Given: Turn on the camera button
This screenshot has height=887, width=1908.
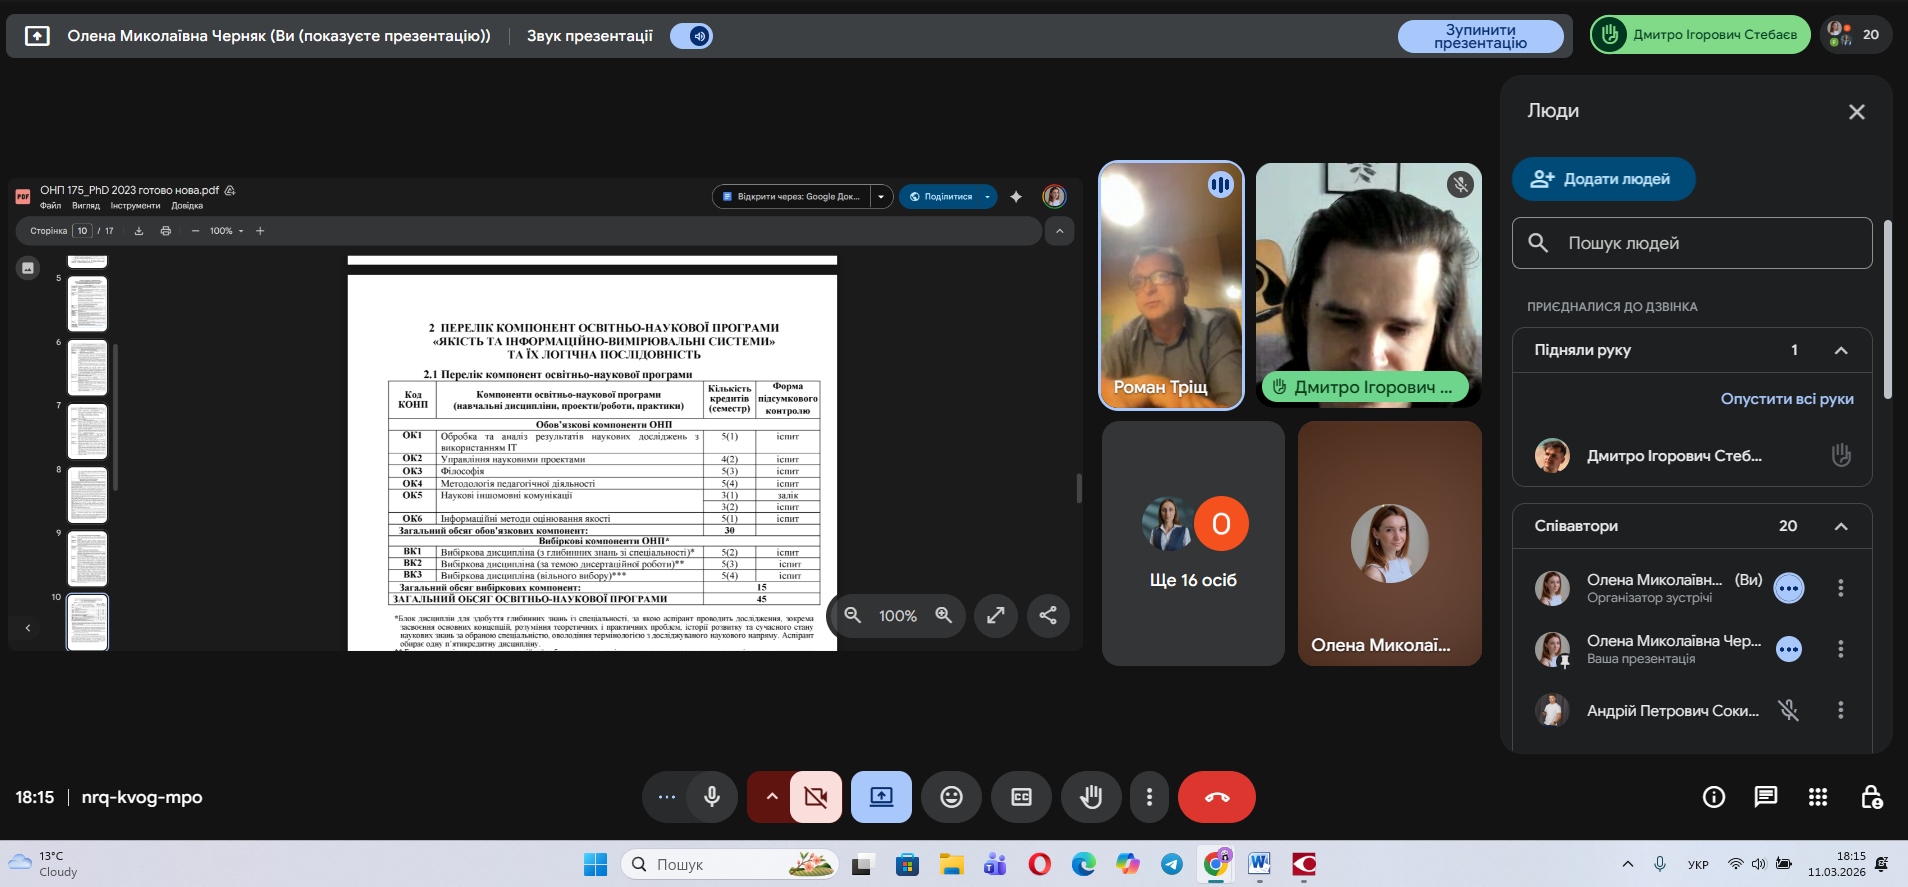Looking at the screenshot, I should tap(816, 797).
